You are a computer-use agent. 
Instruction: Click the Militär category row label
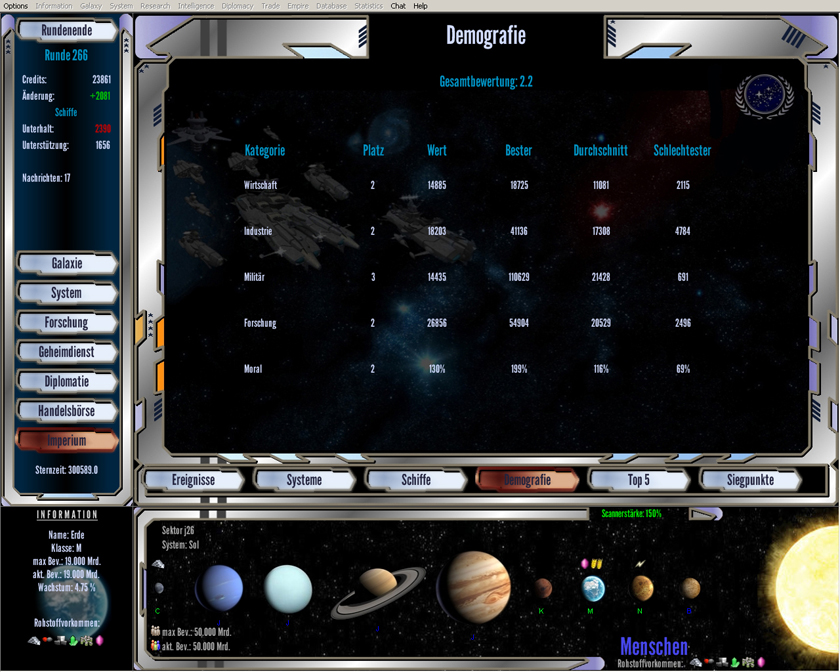[254, 277]
